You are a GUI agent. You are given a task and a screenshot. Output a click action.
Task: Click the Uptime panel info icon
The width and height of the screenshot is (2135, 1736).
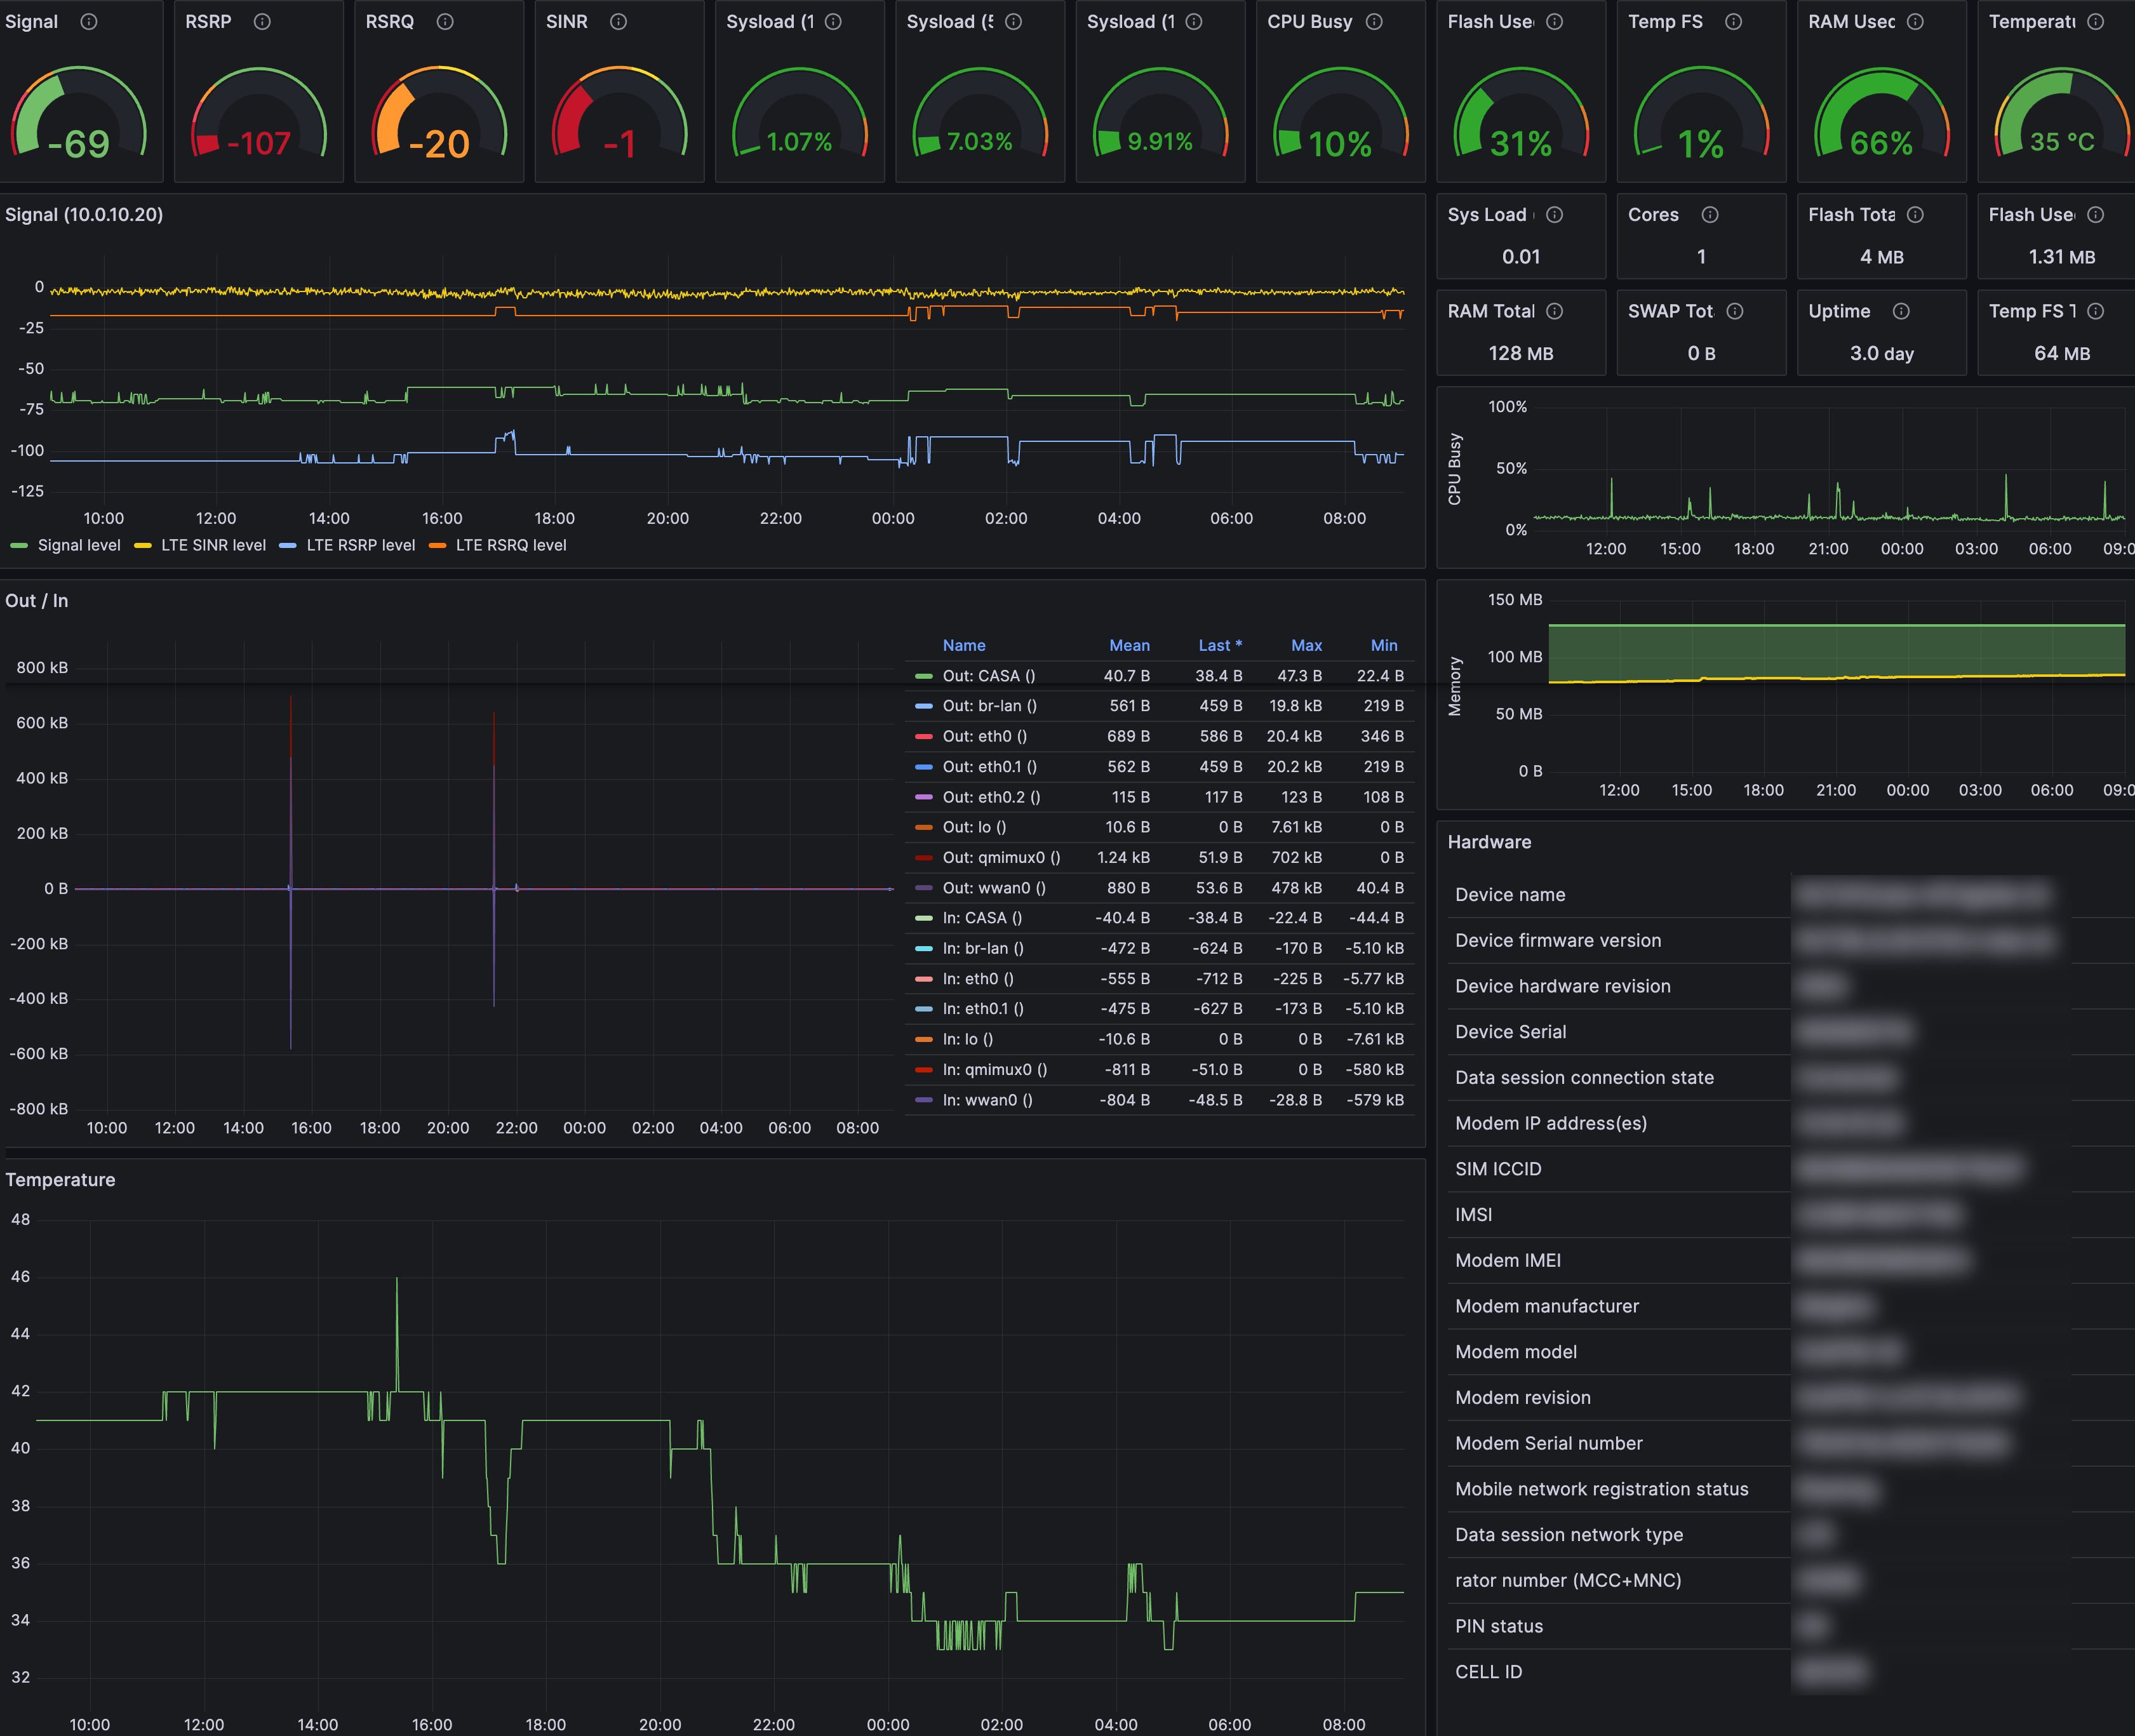click(x=1901, y=312)
